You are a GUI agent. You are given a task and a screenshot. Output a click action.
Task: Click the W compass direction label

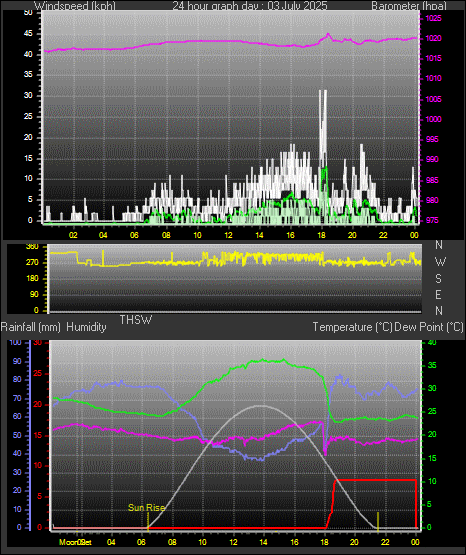440,262
